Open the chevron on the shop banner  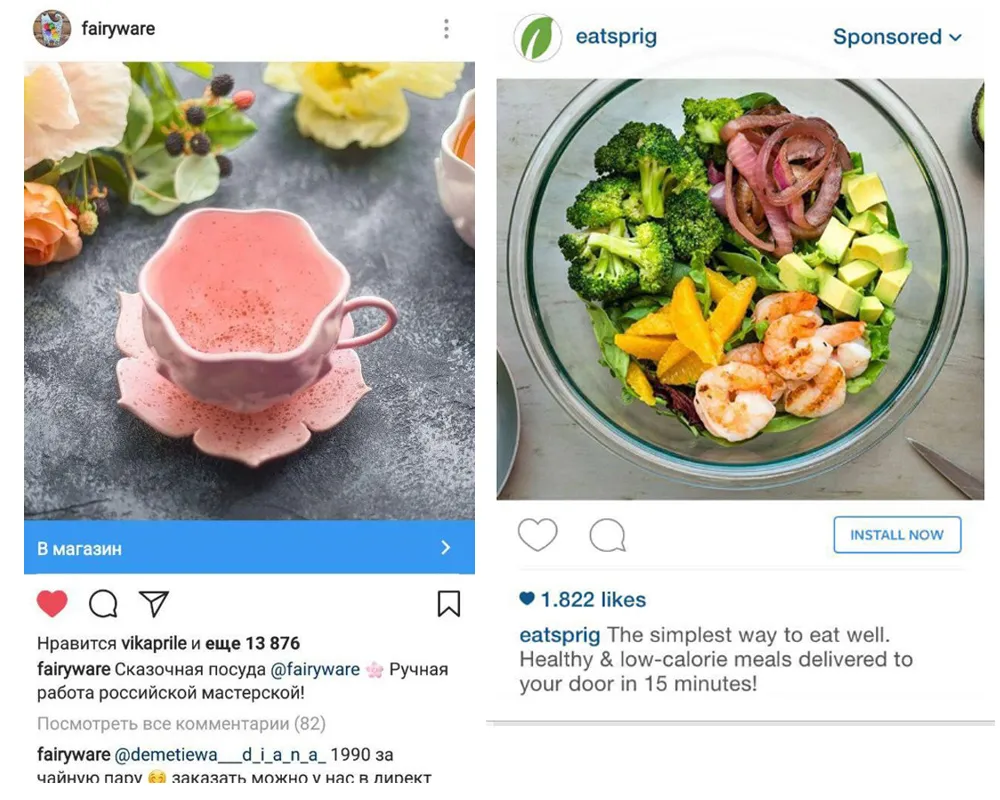(446, 548)
